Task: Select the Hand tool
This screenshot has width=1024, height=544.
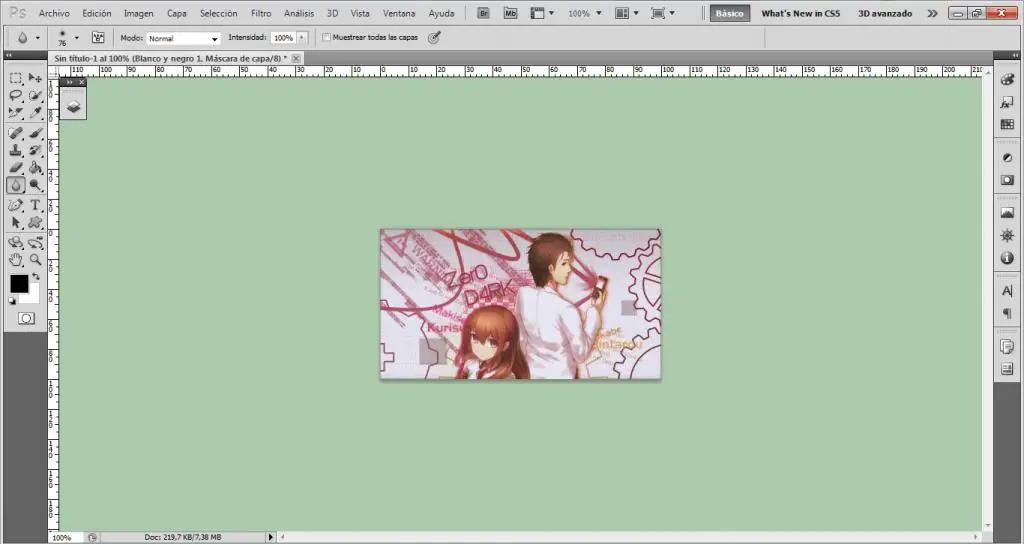Action: pyautogui.click(x=16, y=260)
